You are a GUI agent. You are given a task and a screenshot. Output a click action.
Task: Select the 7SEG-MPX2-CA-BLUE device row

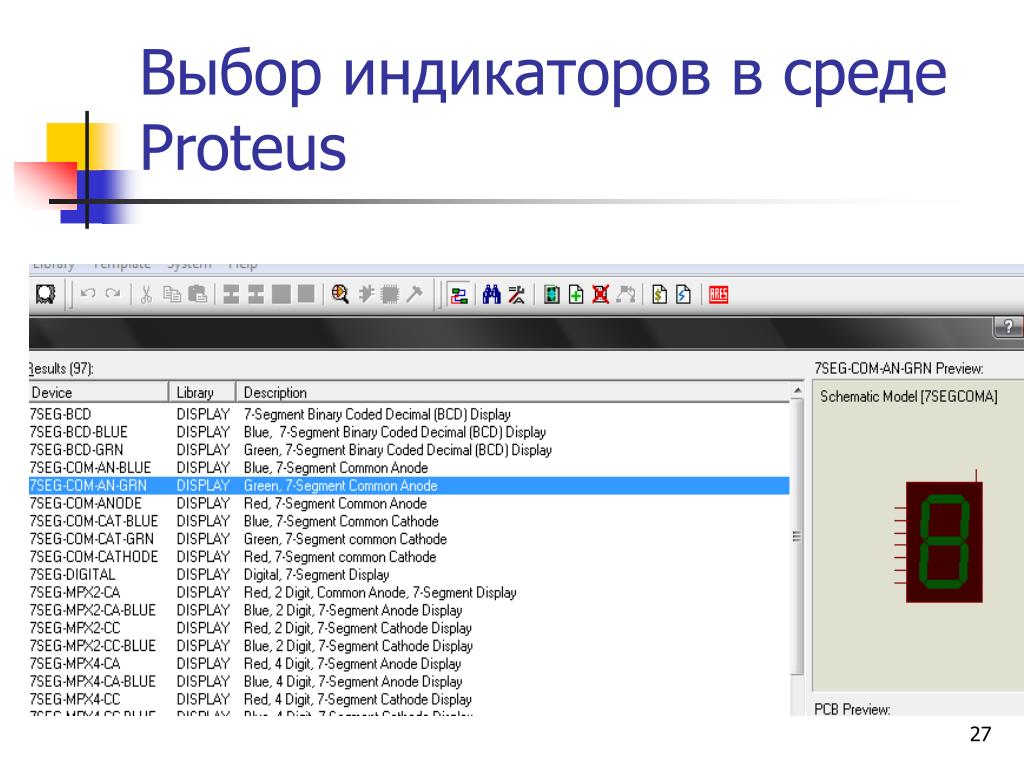409,610
